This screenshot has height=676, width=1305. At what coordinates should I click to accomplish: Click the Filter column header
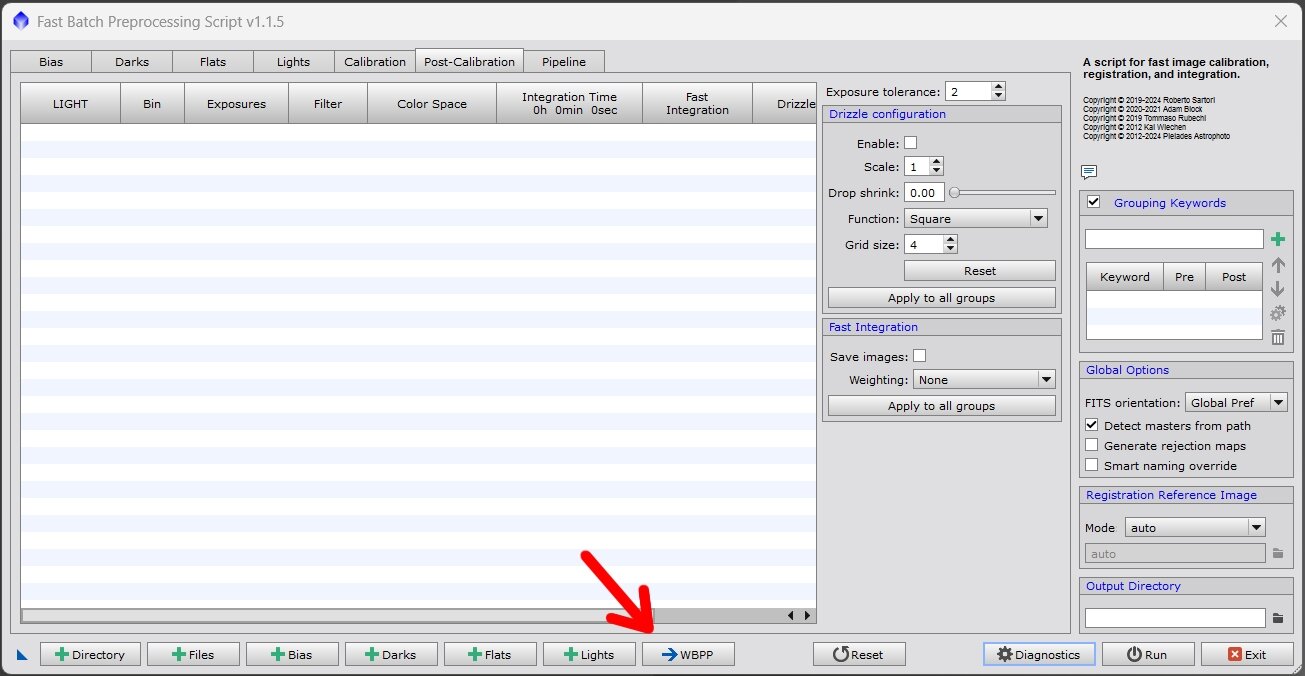[x=328, y=103]
